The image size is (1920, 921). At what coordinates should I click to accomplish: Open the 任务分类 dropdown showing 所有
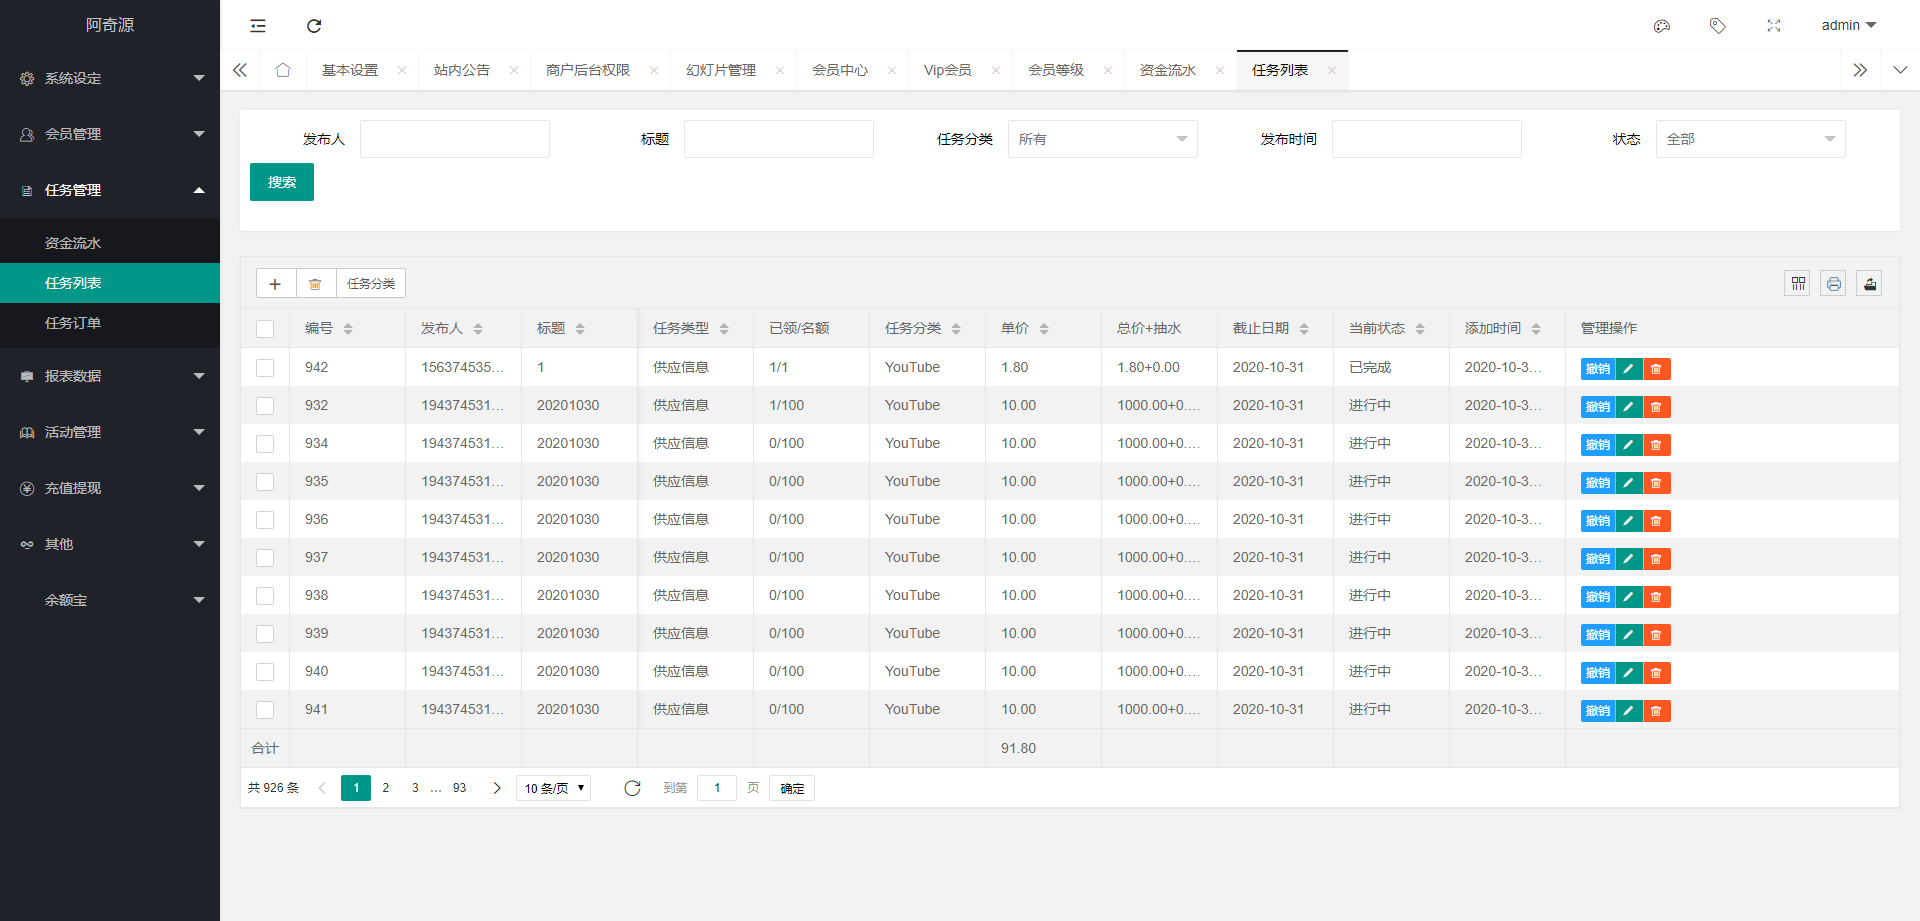tap(1102, 139)
